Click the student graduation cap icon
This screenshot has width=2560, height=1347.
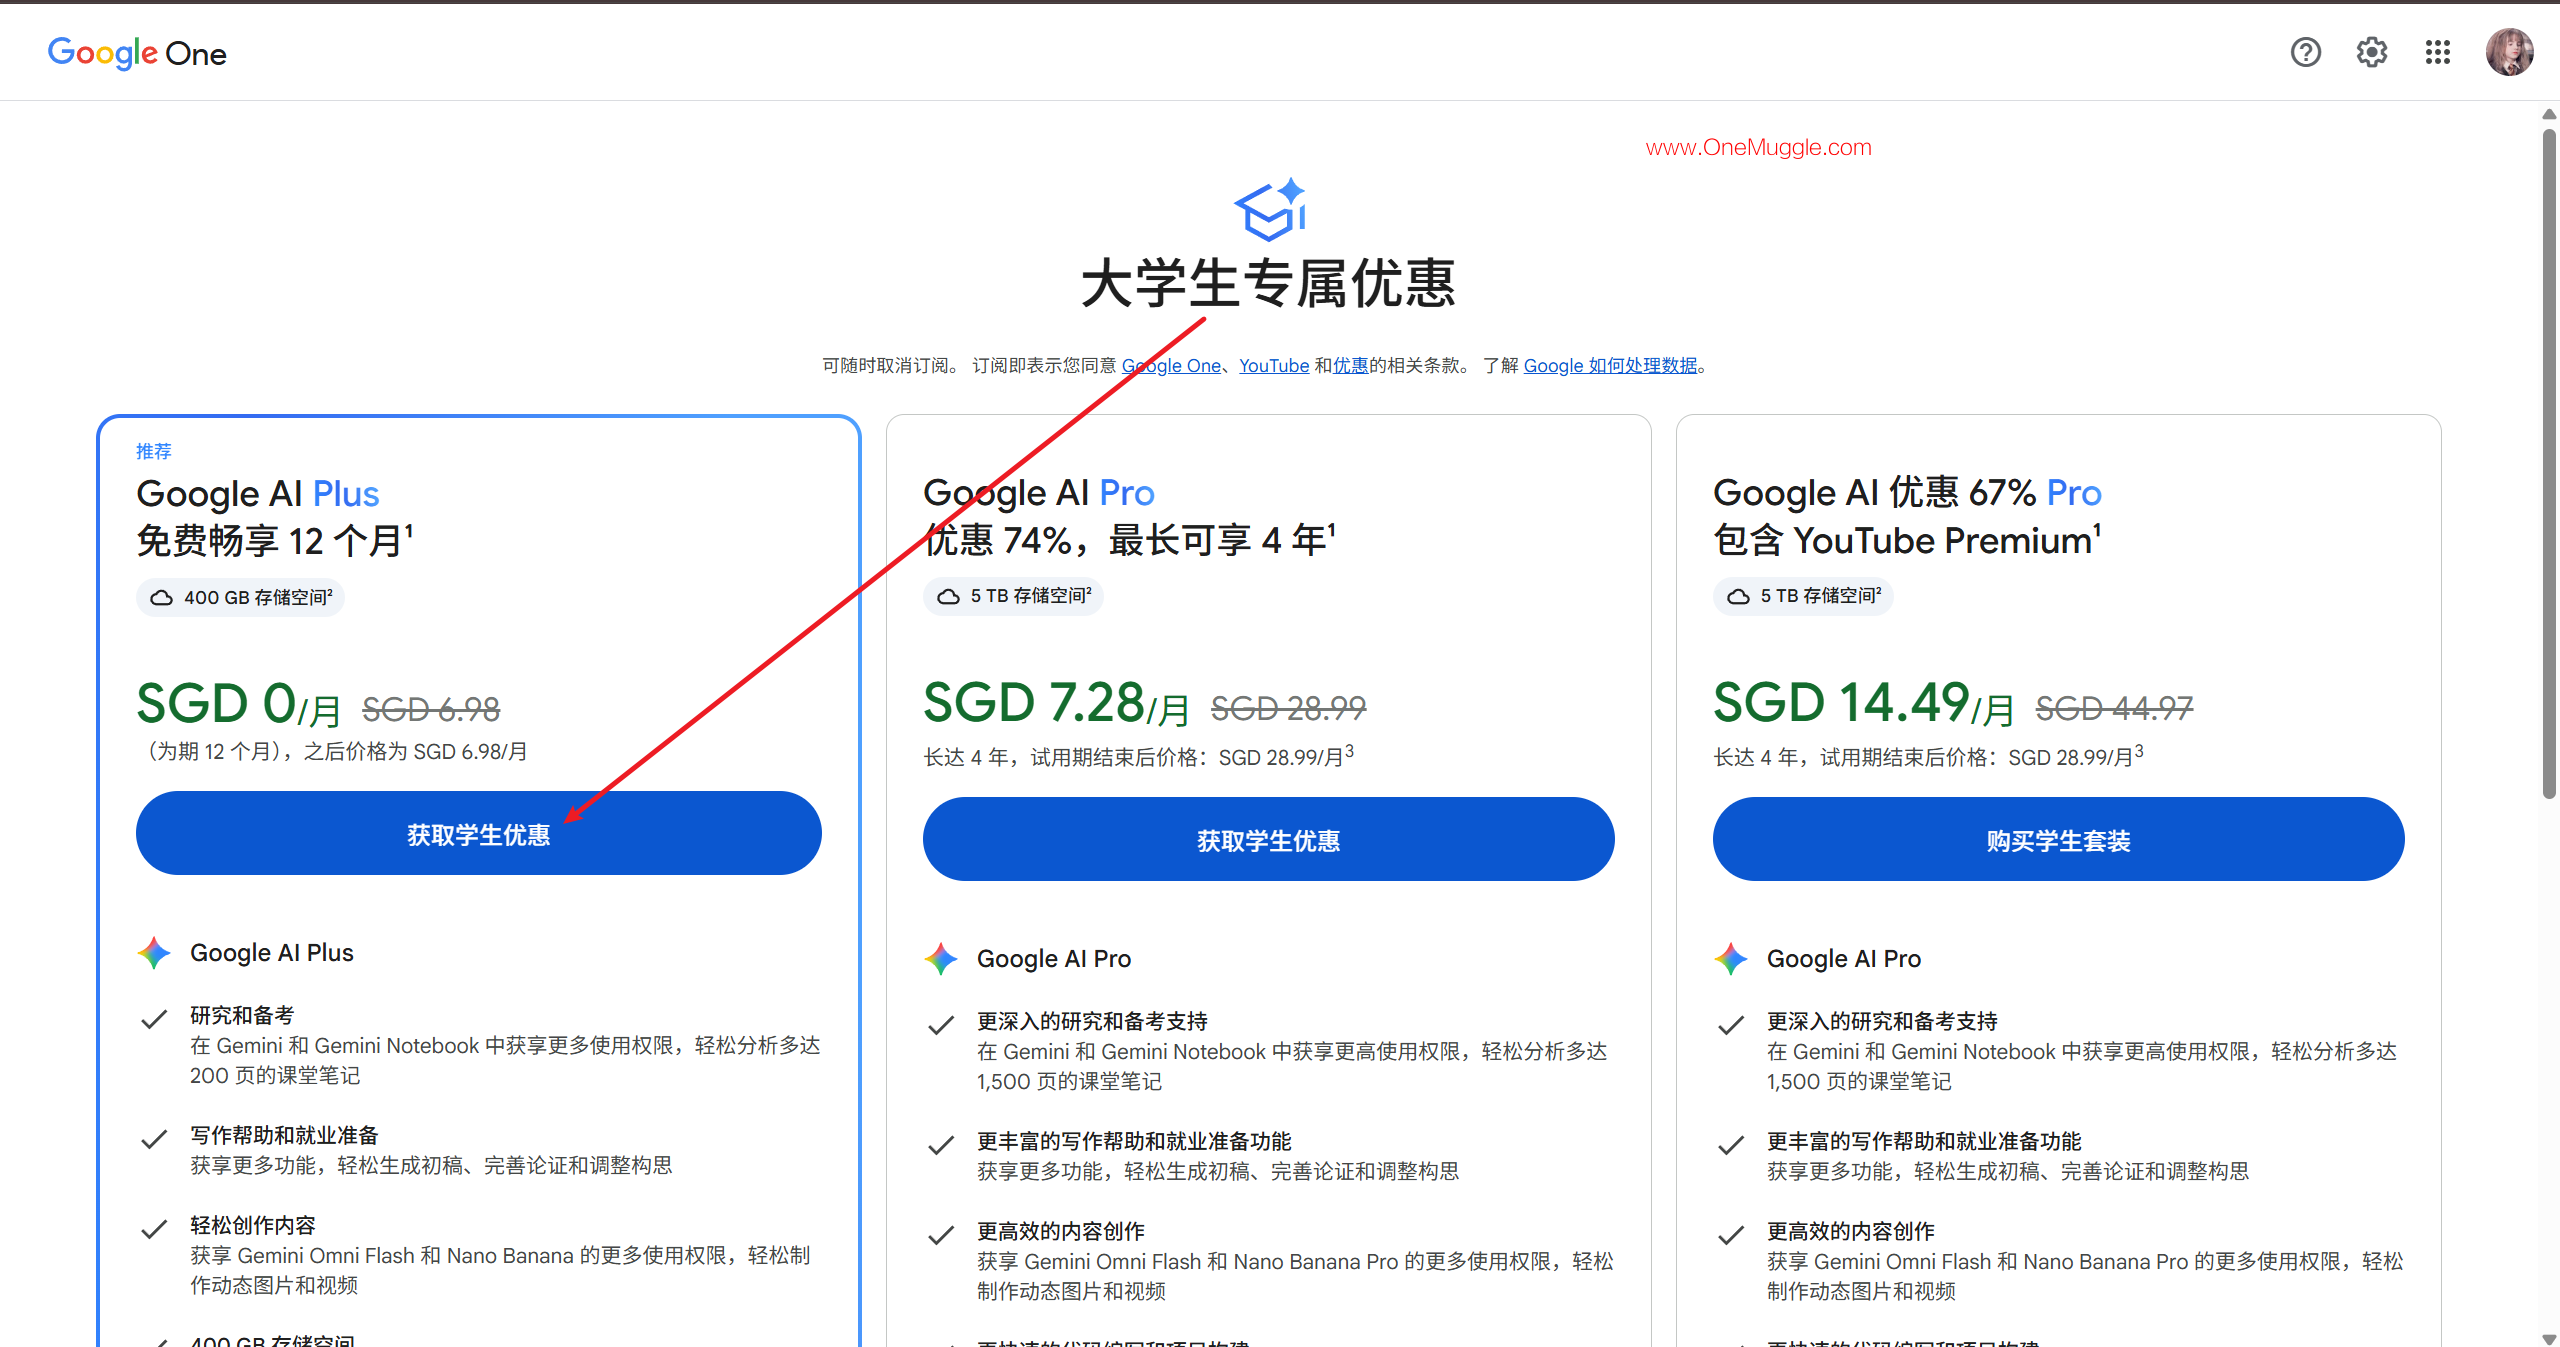click(x=1270, y=210)
